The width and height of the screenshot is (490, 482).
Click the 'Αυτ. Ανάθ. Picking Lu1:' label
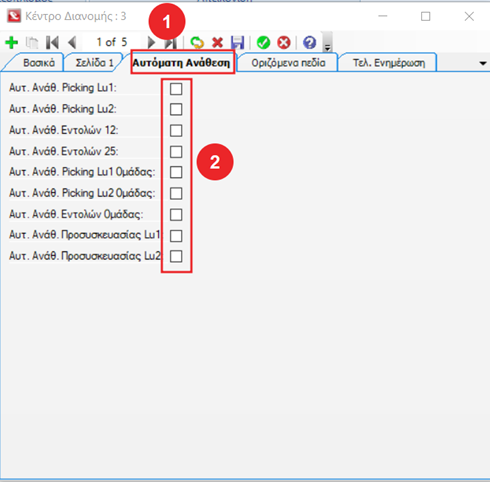click(x=63, y=88)
